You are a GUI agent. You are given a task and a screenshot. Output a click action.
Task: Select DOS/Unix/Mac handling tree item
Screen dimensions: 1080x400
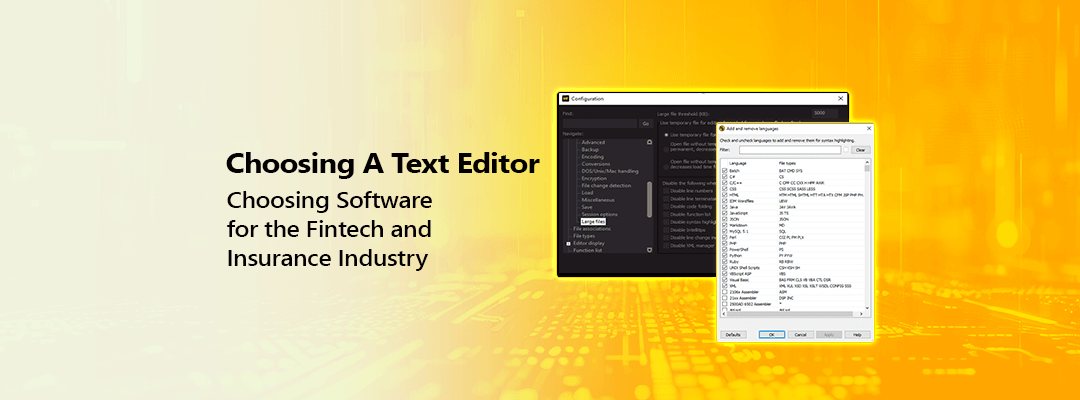click(610, 171)
